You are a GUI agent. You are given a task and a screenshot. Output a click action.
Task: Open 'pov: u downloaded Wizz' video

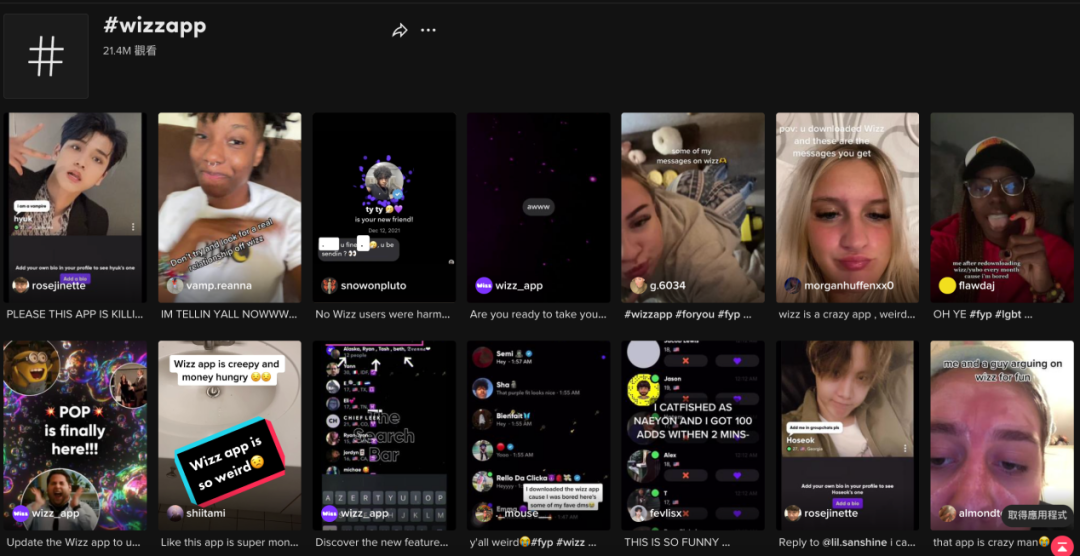pyautogui.click(x=847, y=207)
